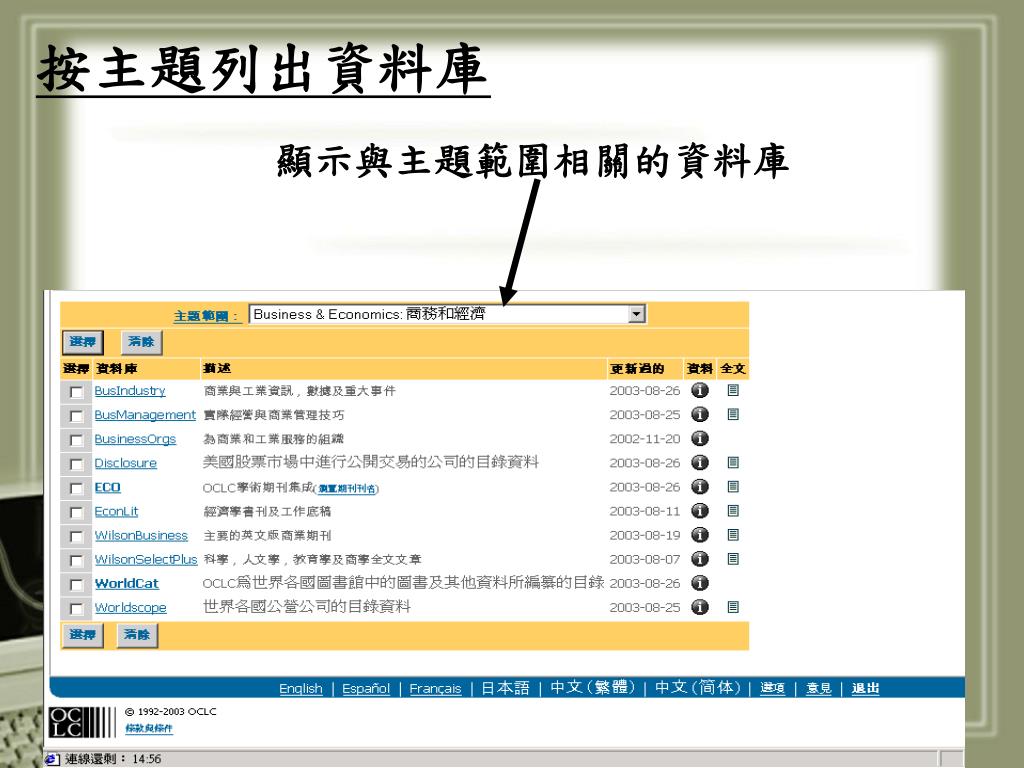Open the WorldCat database link
Image resolution: width=1024 pixels, height=768 pixels.
click(x=127, y=584)
